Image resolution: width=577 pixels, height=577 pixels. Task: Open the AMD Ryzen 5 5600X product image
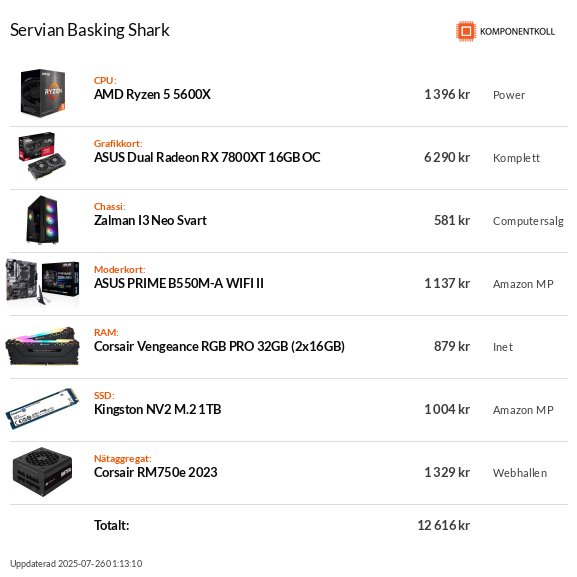[x=43, y=93]
